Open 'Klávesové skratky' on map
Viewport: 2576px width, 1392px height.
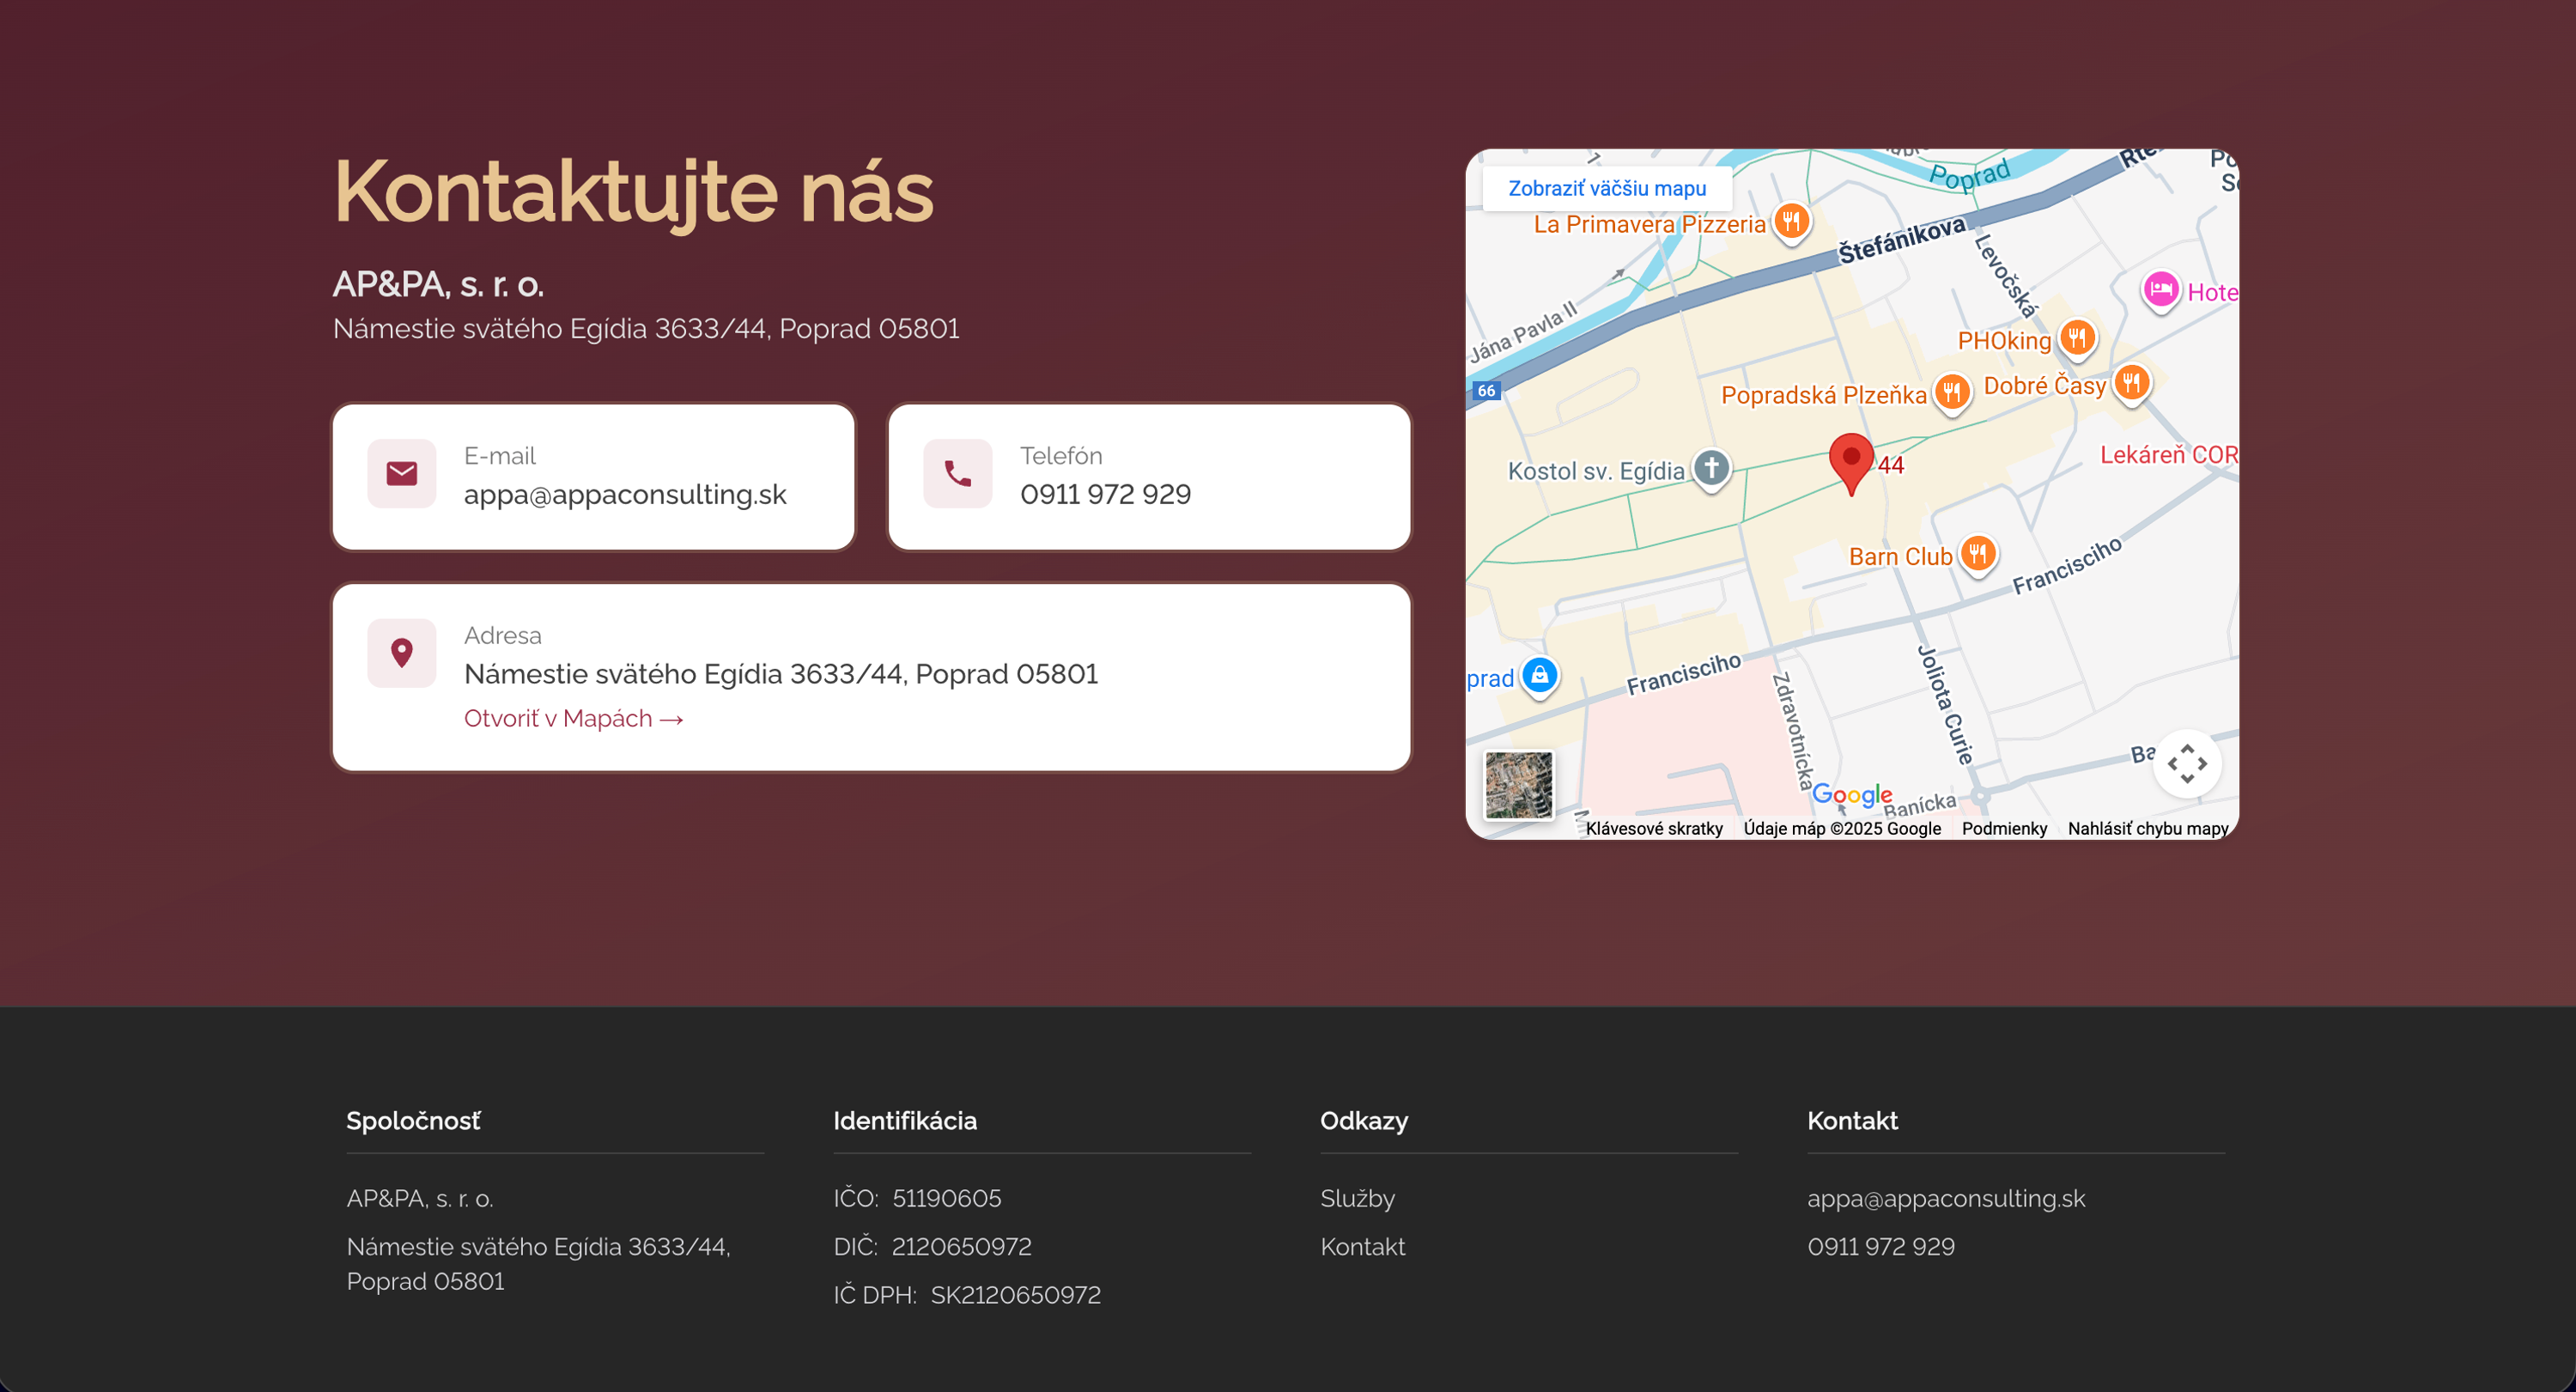tap(1653, 828)
